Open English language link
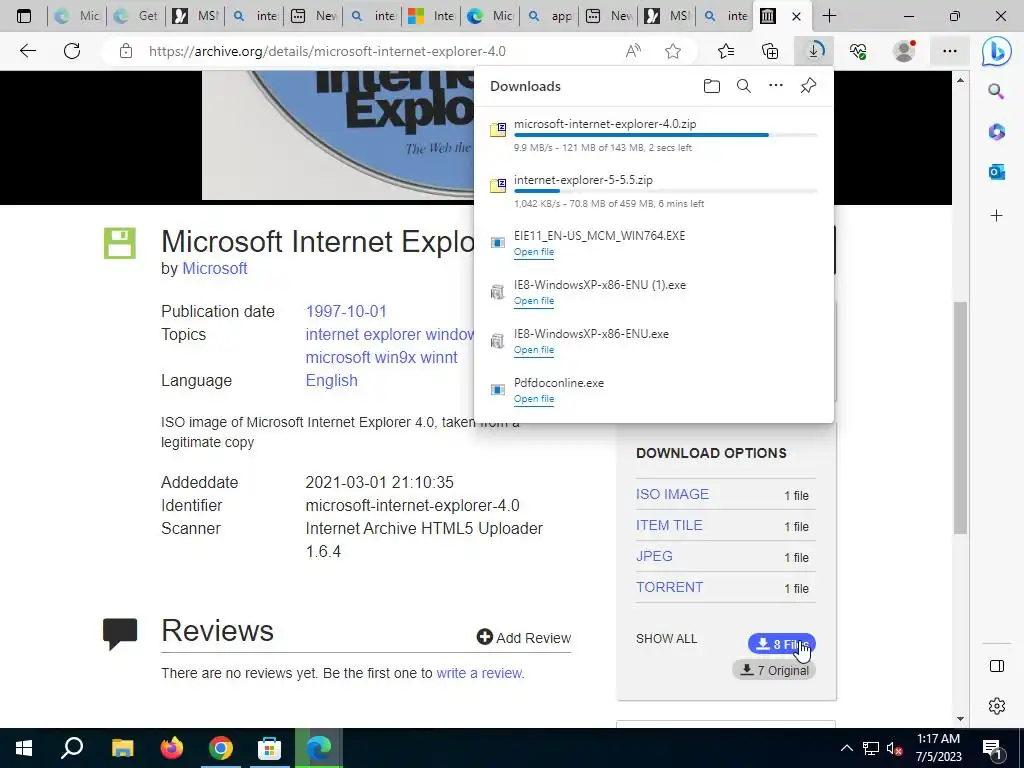This screenshot has height=768, width=1024. [331, 381]
